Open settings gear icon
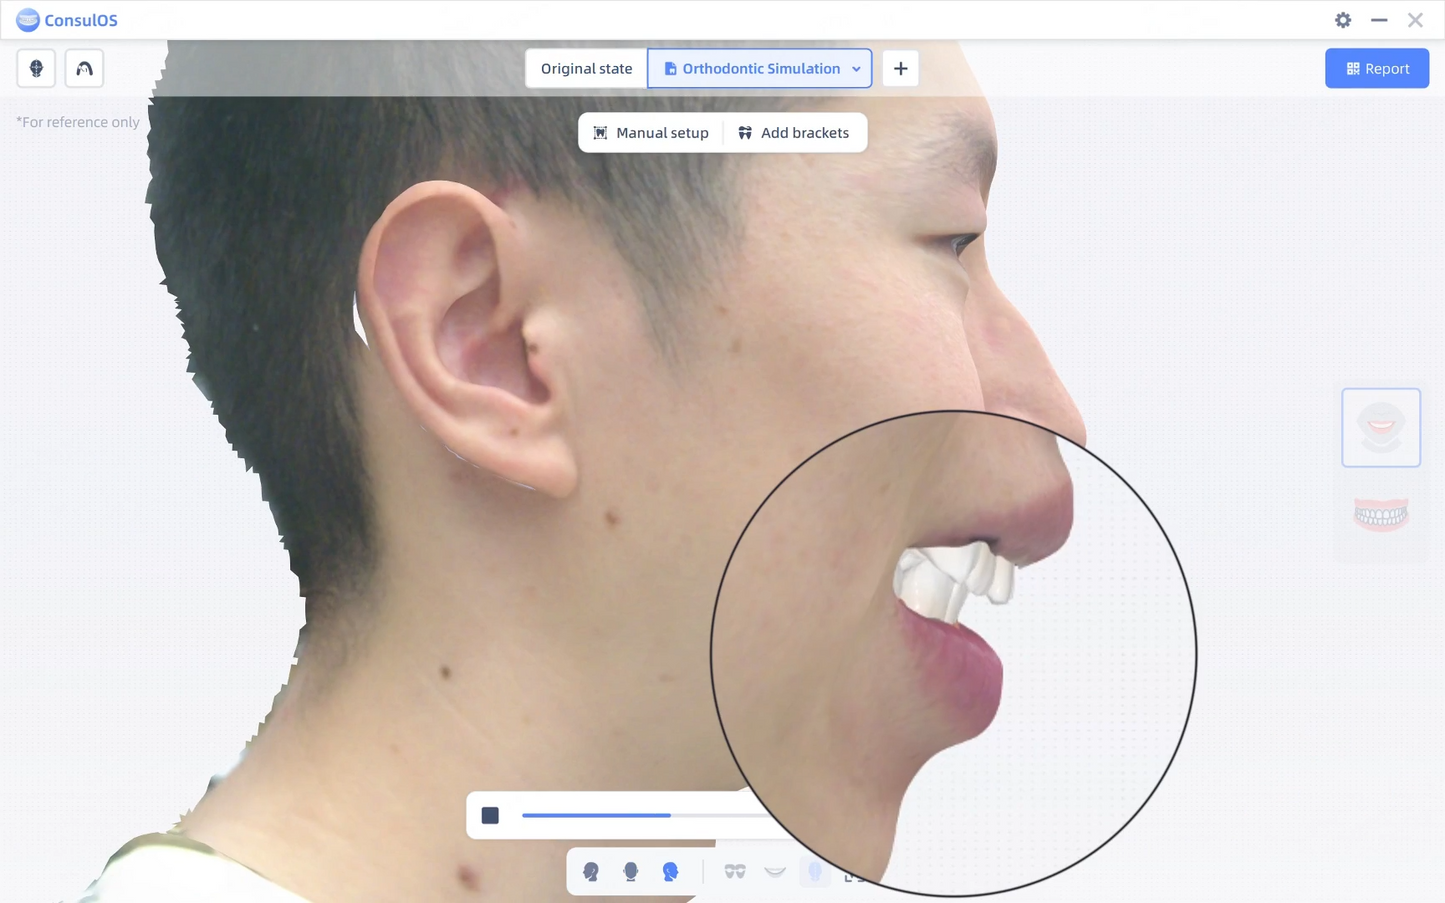1445x903 pixels. click(1343, 20)
